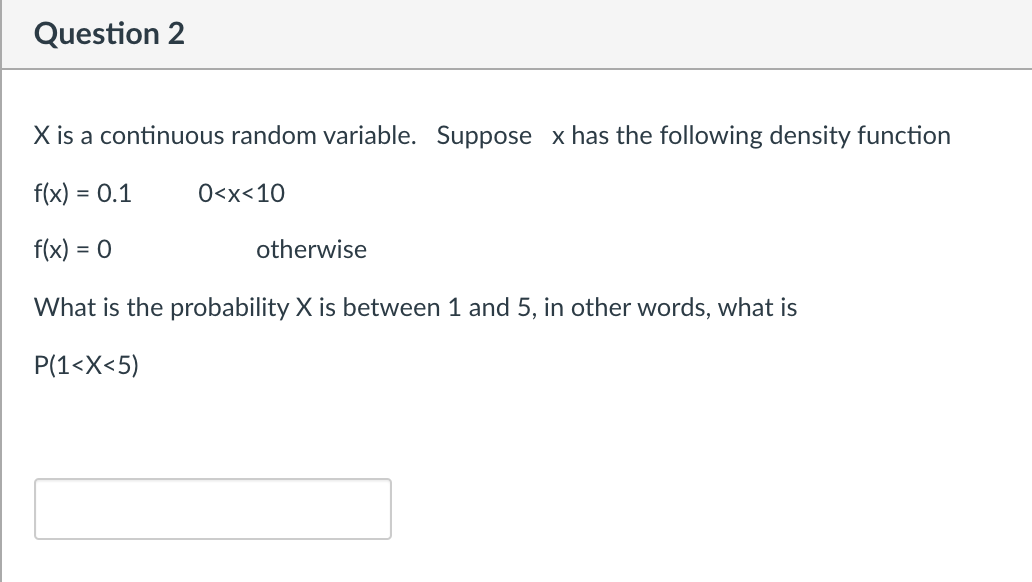Click below the answer input box
This screenshot has width=1032, height=582.
(210, 560)
